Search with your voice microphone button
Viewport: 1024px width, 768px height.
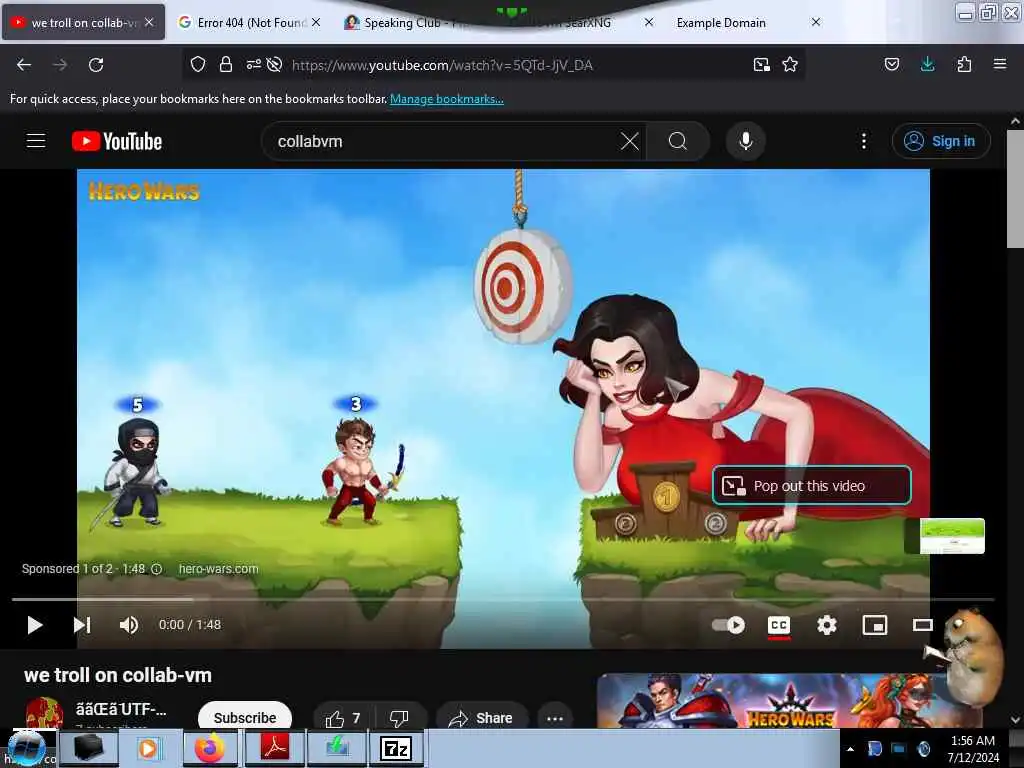(745, 141)
